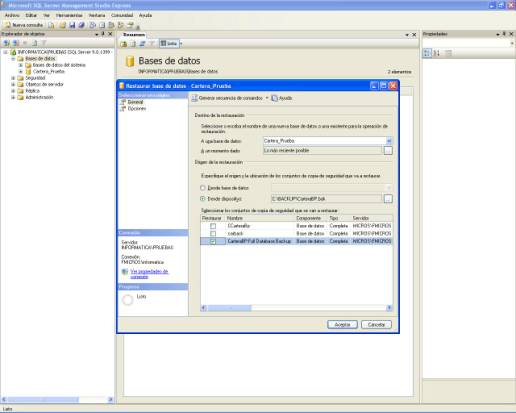
Task: Click the Categorized icon in Propiedades panel
Action: tap(427, 53)
